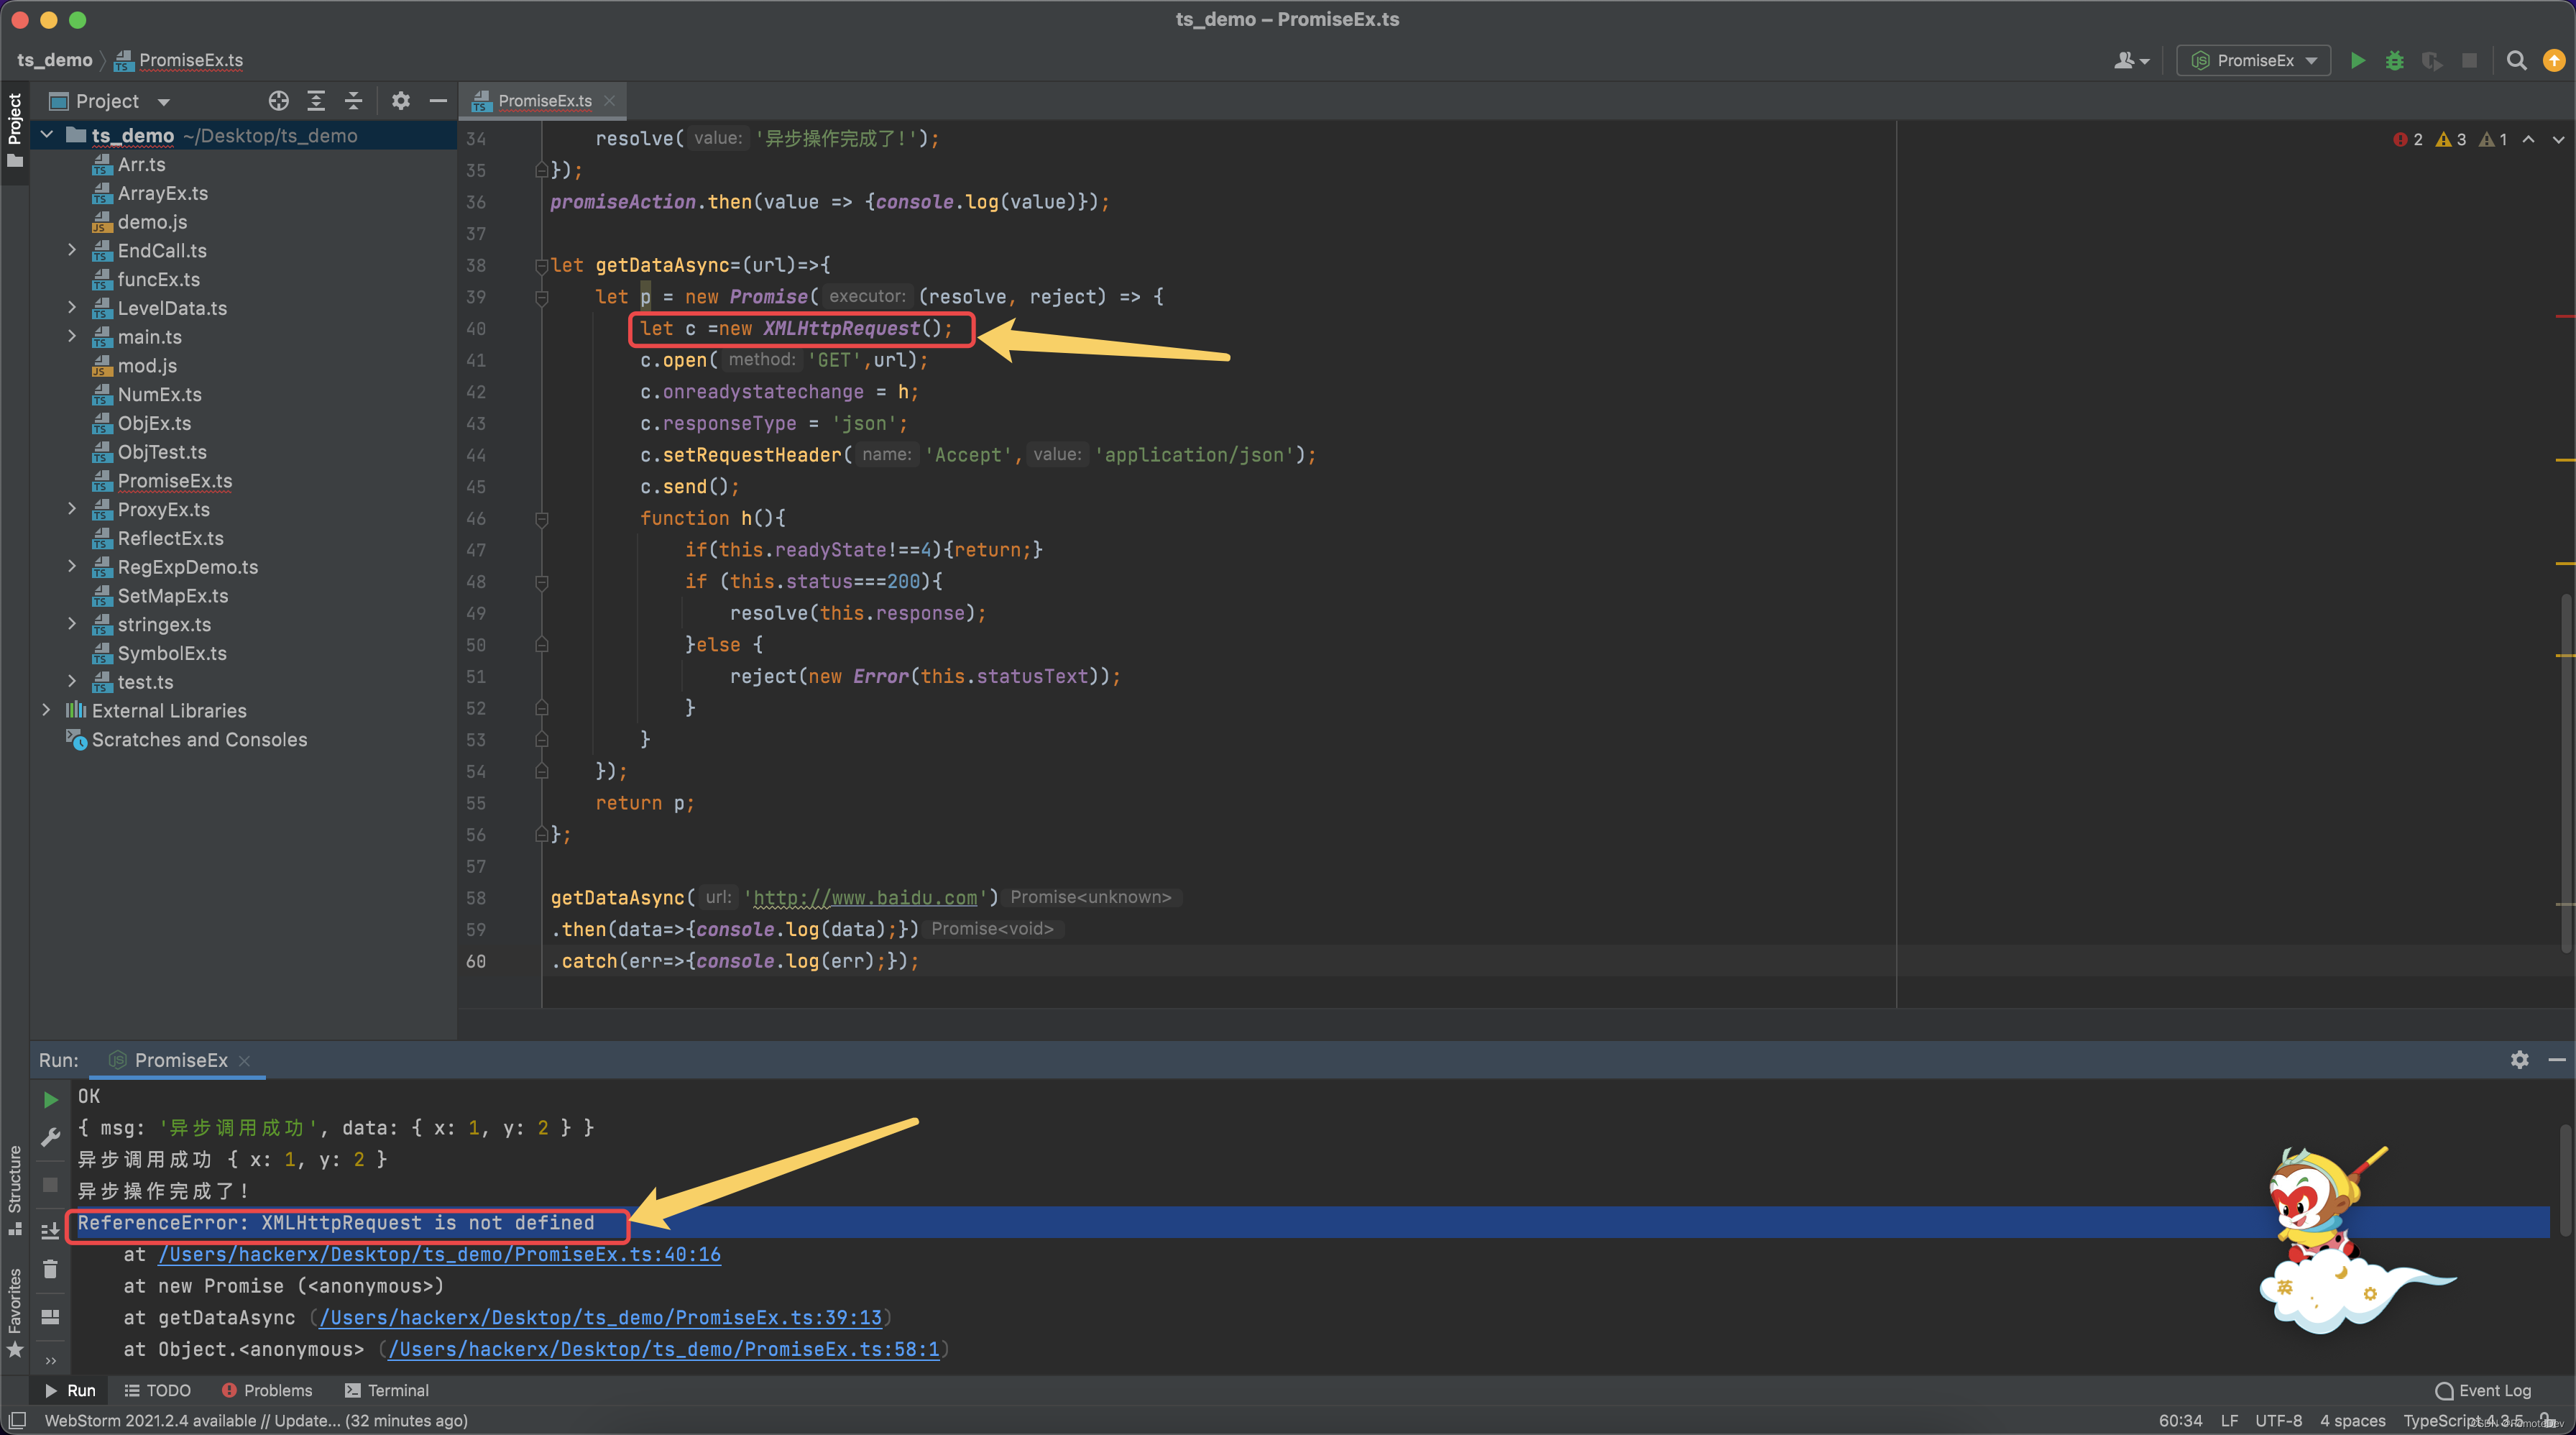Open Project panel settings with the gear icon
This screenshot has height=1435, width=2576.
point(400,100)
